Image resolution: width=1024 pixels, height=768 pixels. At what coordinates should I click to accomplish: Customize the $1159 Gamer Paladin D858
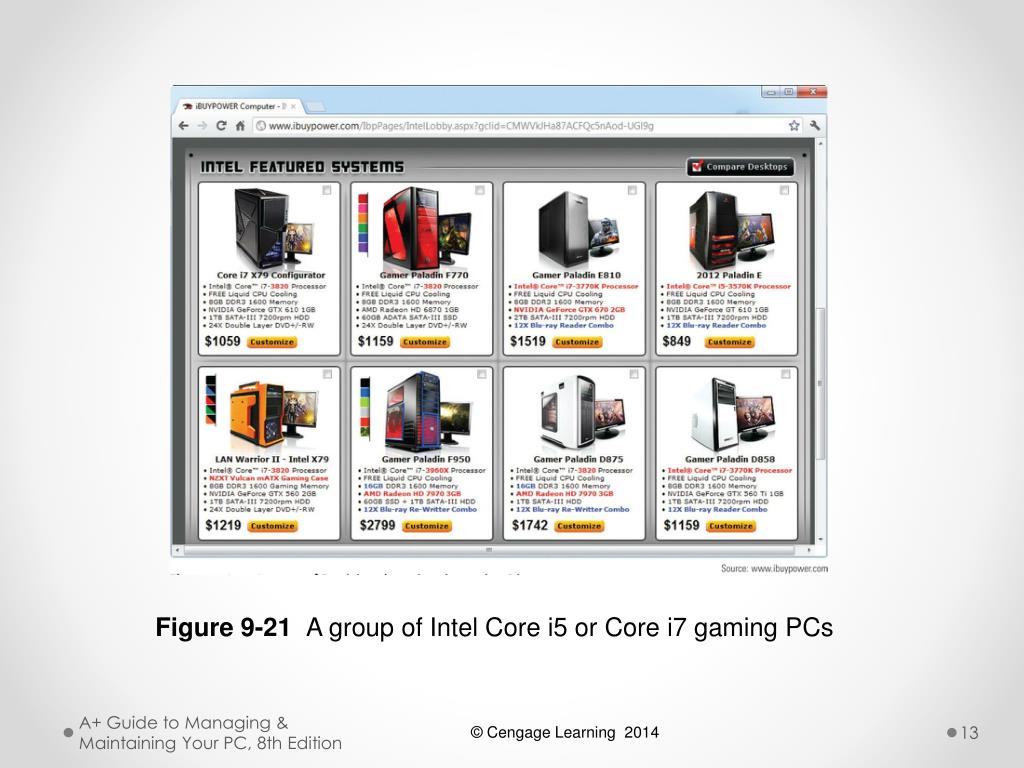tap(731, 526)
